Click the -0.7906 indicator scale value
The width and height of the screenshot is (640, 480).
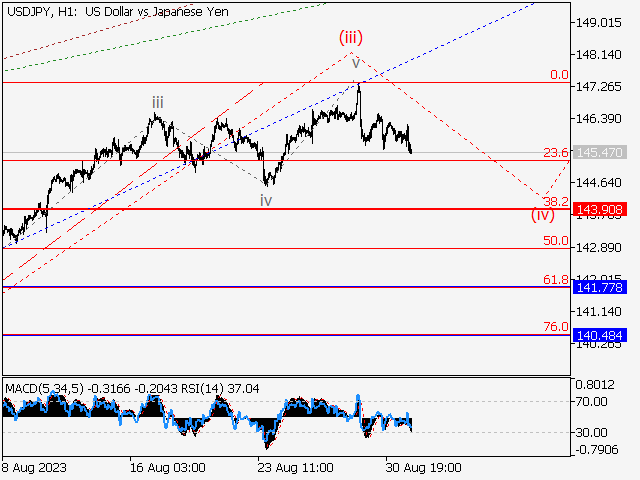click(x=597, y=450)
